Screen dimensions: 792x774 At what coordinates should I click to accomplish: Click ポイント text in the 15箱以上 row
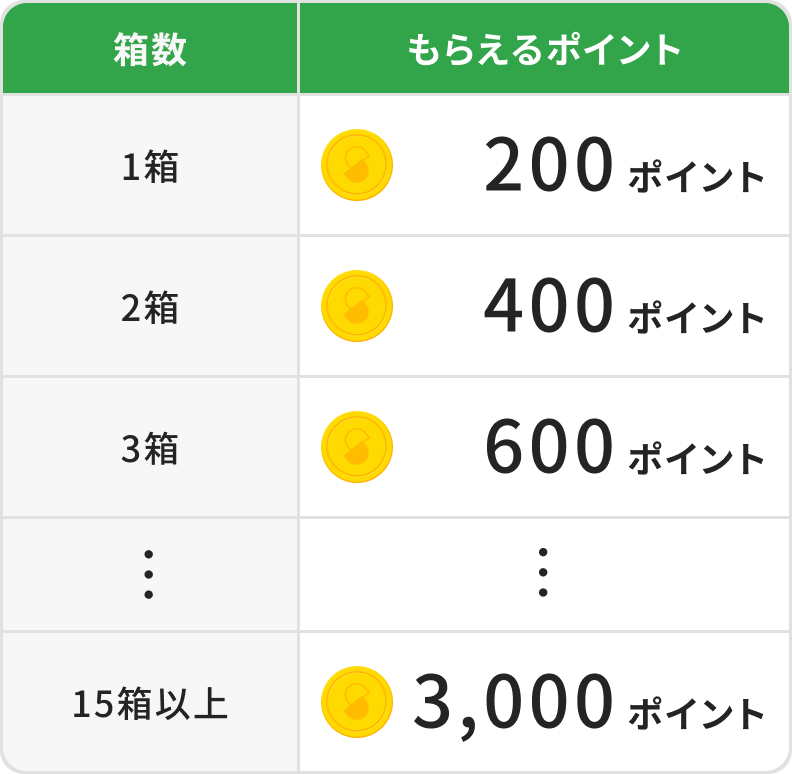pyautogui.click(x=696, y=713)
